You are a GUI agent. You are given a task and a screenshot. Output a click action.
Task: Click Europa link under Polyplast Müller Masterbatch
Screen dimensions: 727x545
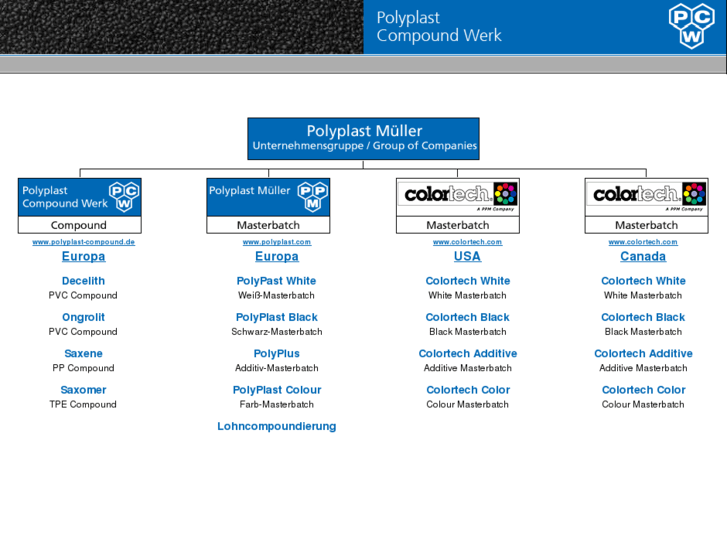pyautogui.click(x=277, y=256)
